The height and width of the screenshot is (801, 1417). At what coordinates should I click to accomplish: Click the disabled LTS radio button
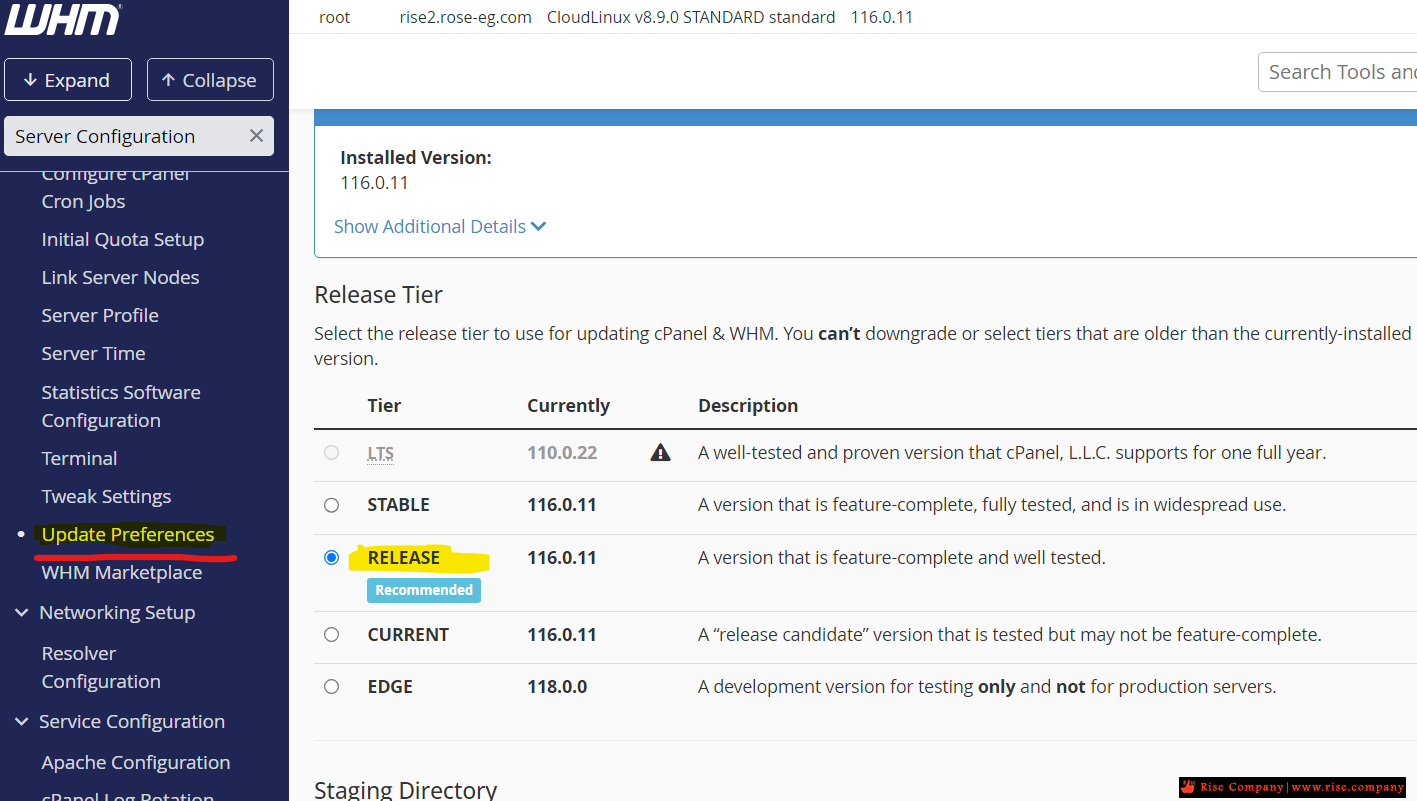(x=332, y=453)
